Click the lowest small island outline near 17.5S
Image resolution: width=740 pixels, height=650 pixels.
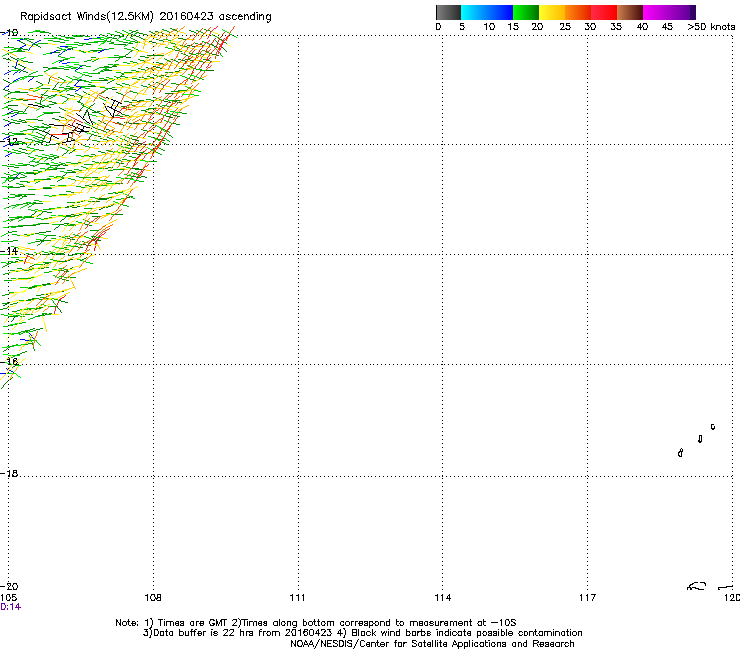coord(680,453)
